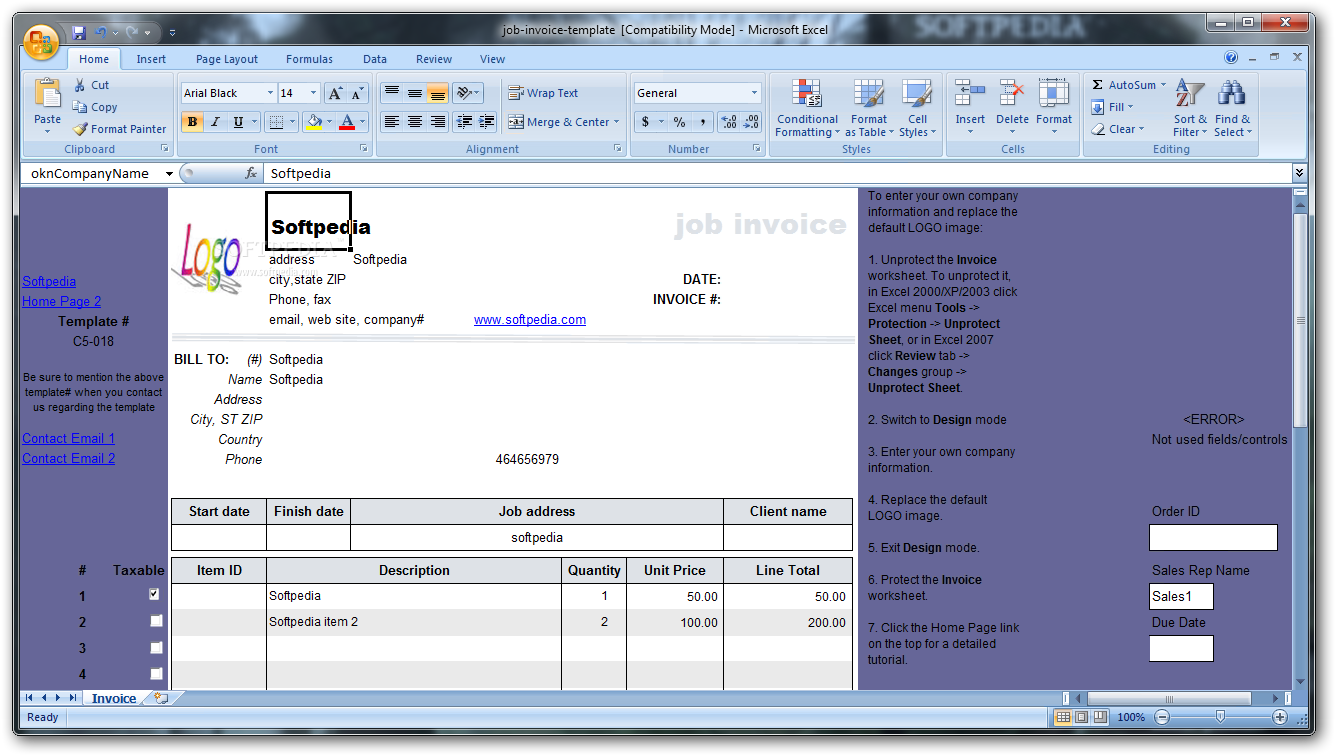The height and width of the screenshot is (756, 1336).
Task: Open the Insert ribbon tab
Action: [x=151, y=59]
